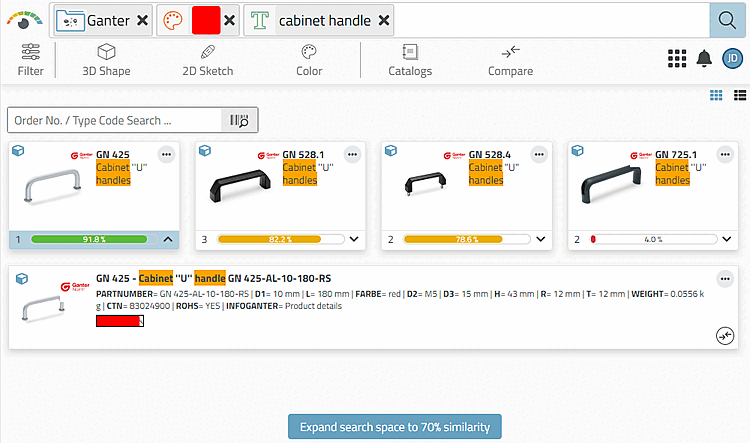750x443 pixels.
Task: Click the 78.6% similarity bar
Action: tap(467, 239)
